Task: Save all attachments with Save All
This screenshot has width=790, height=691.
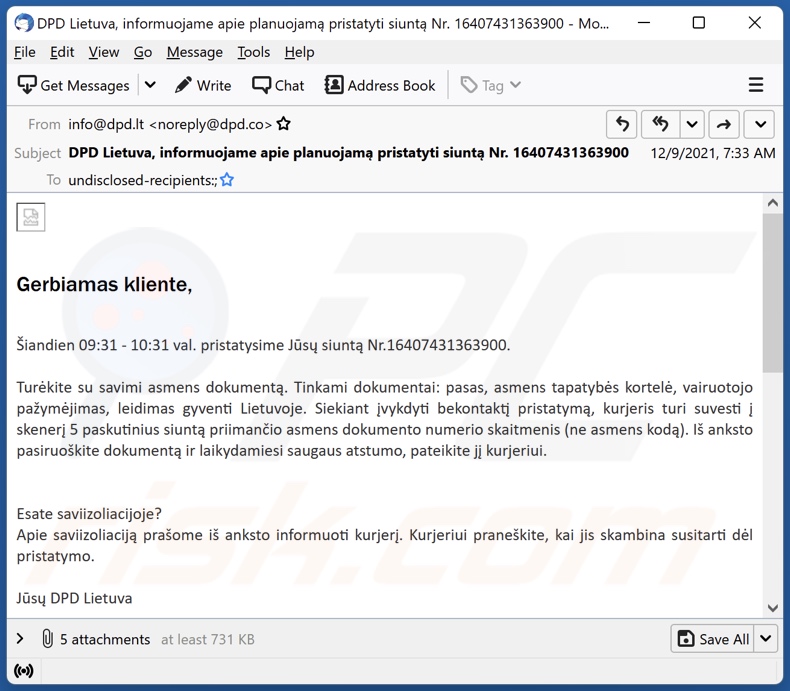Action: 712,639
